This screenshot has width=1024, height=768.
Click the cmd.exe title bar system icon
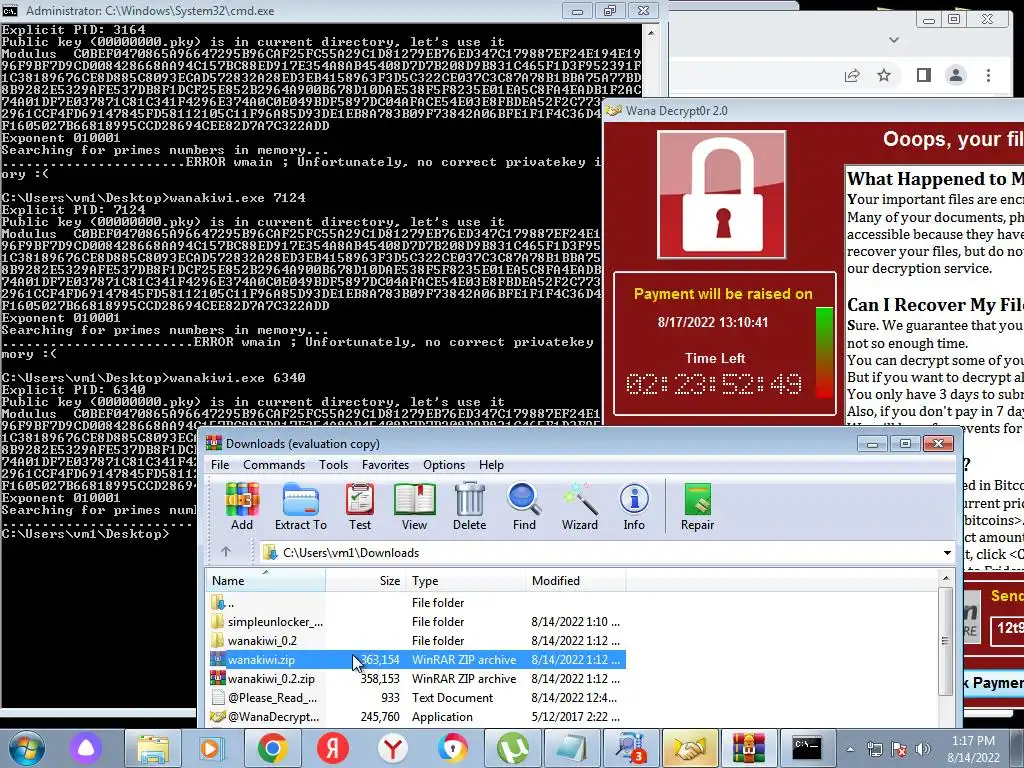click(10, 10)
